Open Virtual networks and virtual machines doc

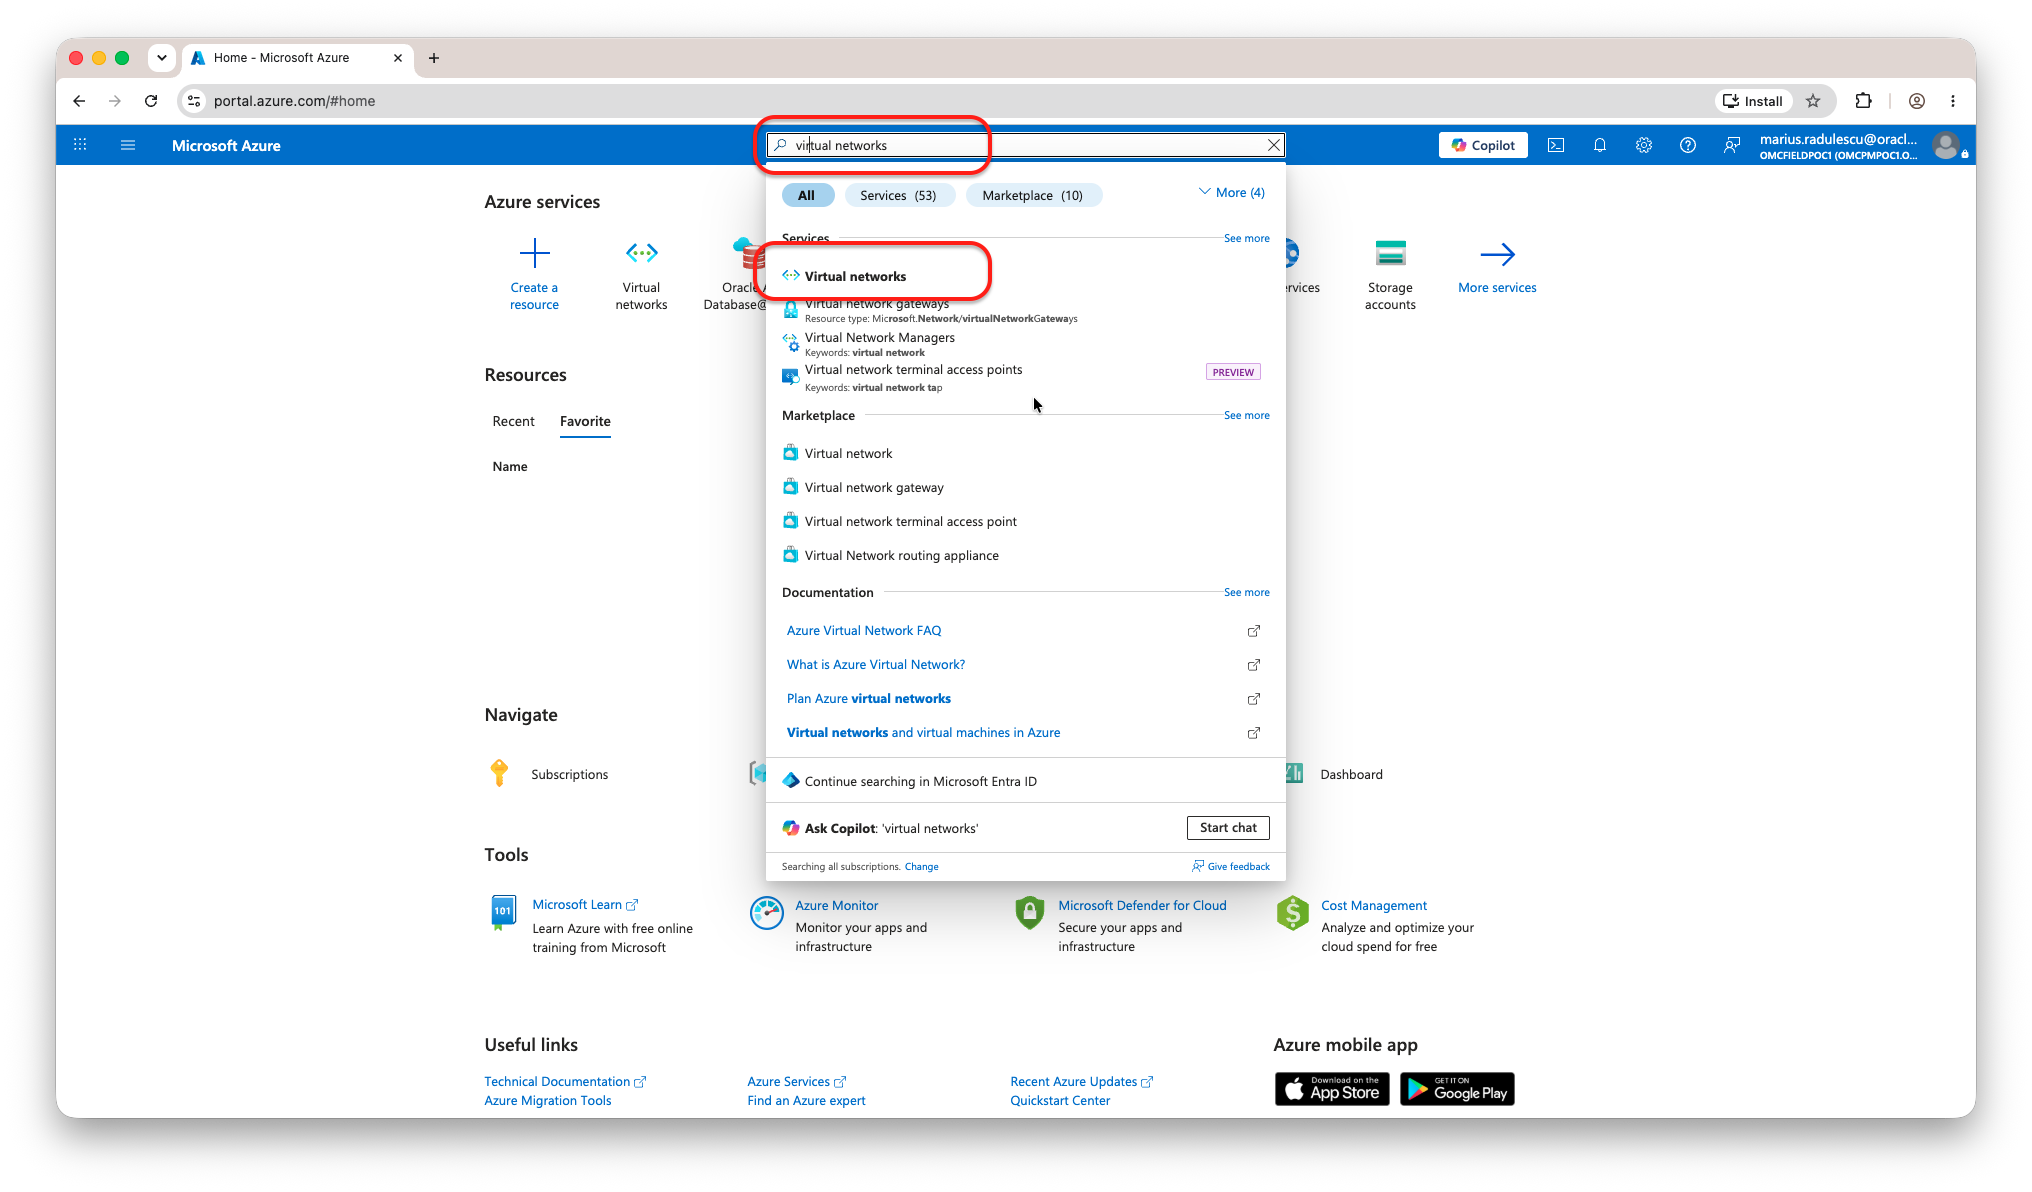(x=923, y=732)
